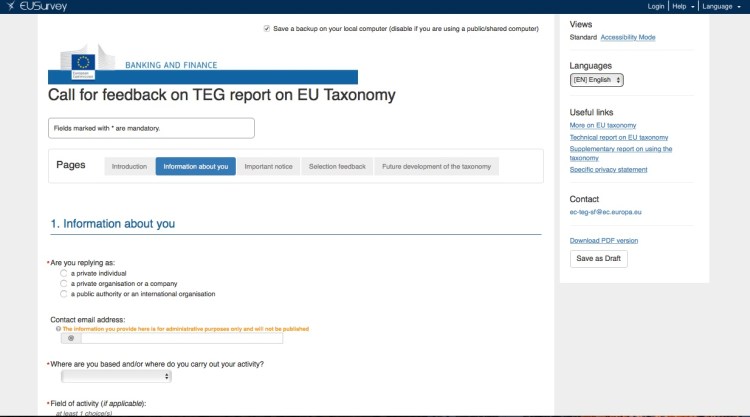750x417 pixels.
Task: Click into the contact email address field
Action: tap(182, 338)
